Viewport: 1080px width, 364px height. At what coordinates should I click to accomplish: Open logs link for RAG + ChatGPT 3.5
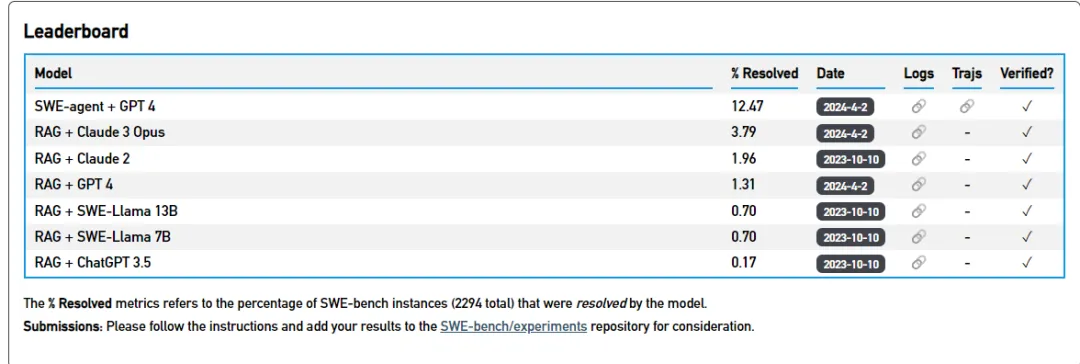tap(918, 263)
